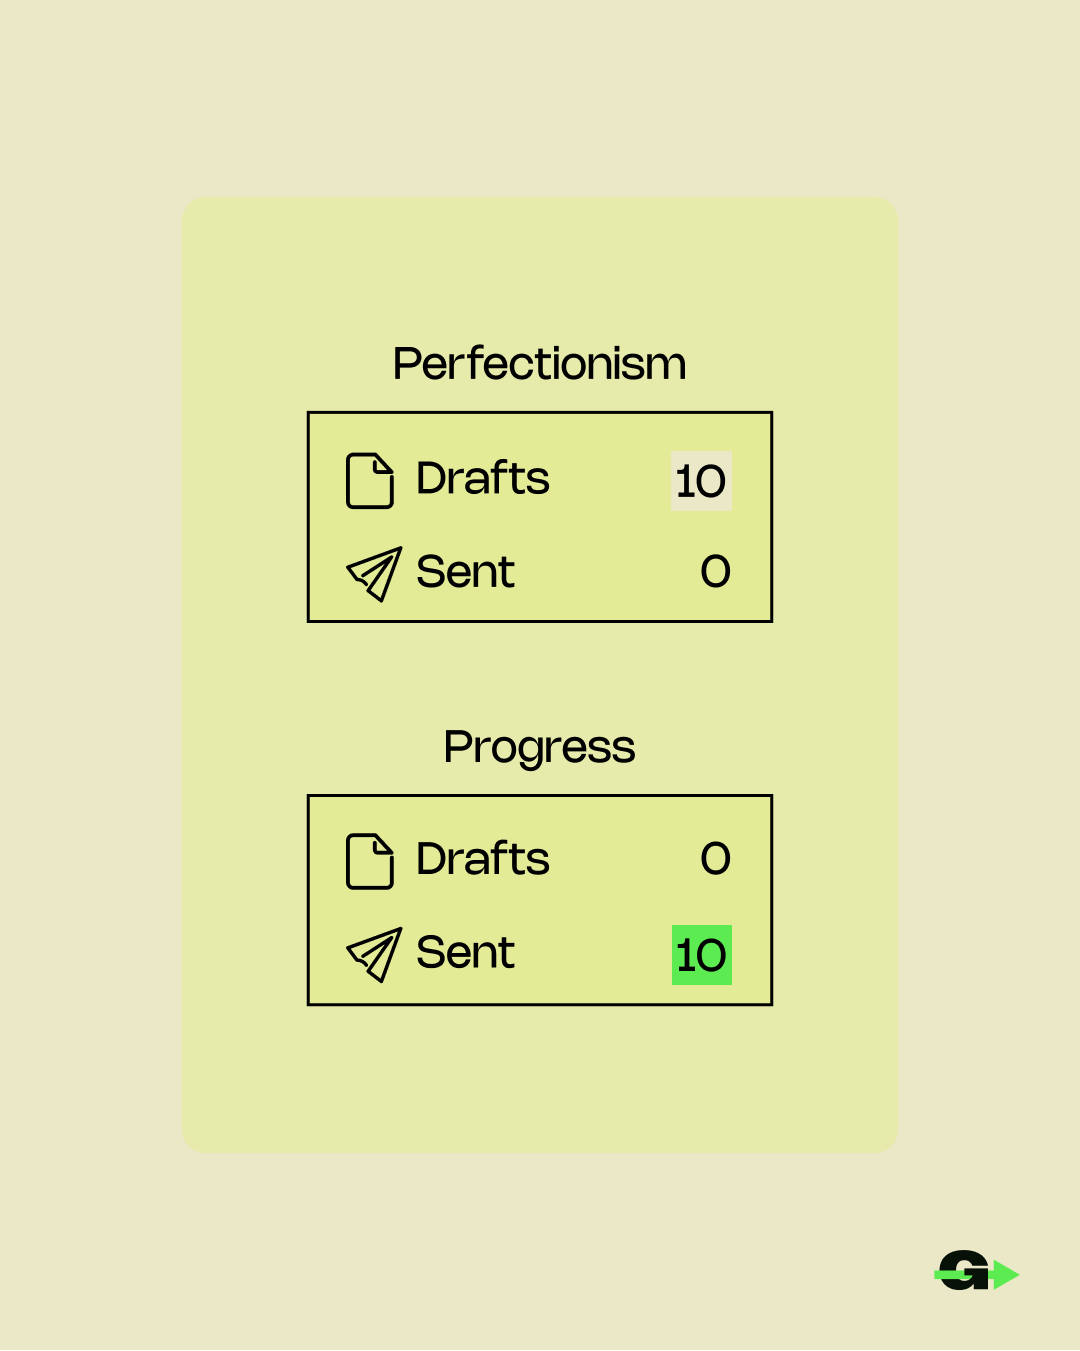Screen dimensions: 1080x1351
Task: Click the green highlighted 10 sent count
Action: [x=701, y=955]
